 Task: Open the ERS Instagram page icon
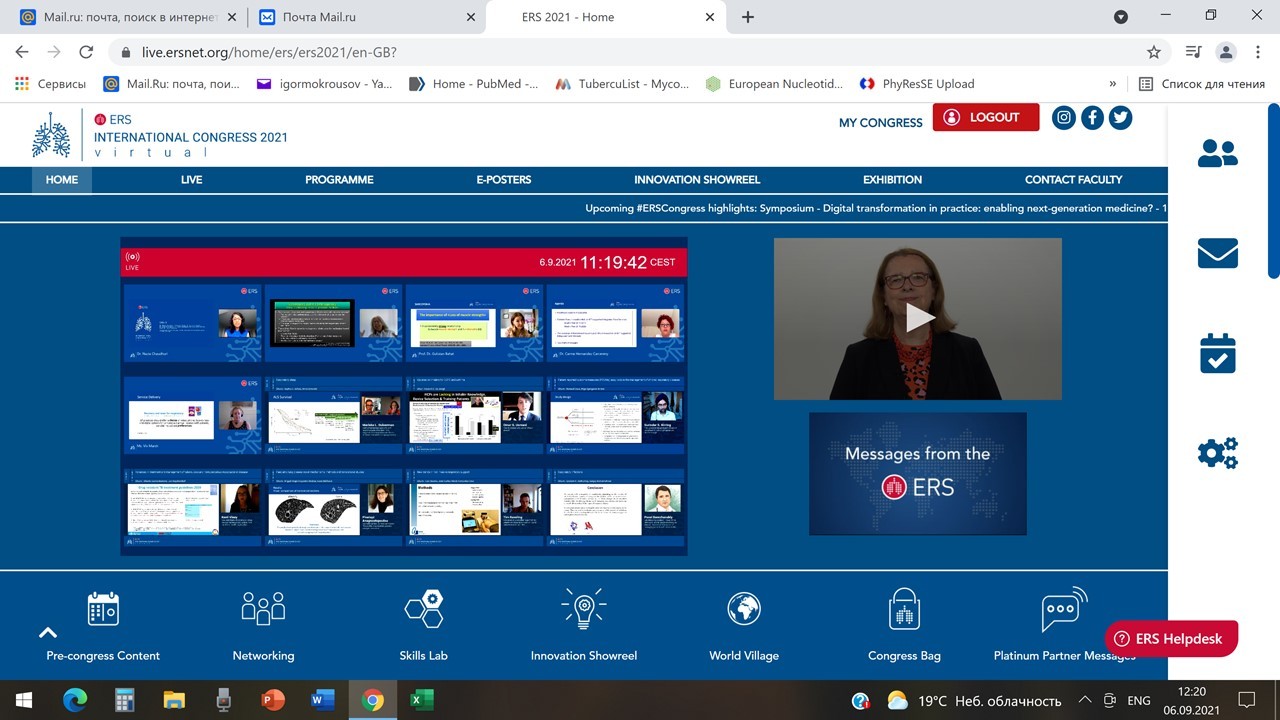point(1064,118)
